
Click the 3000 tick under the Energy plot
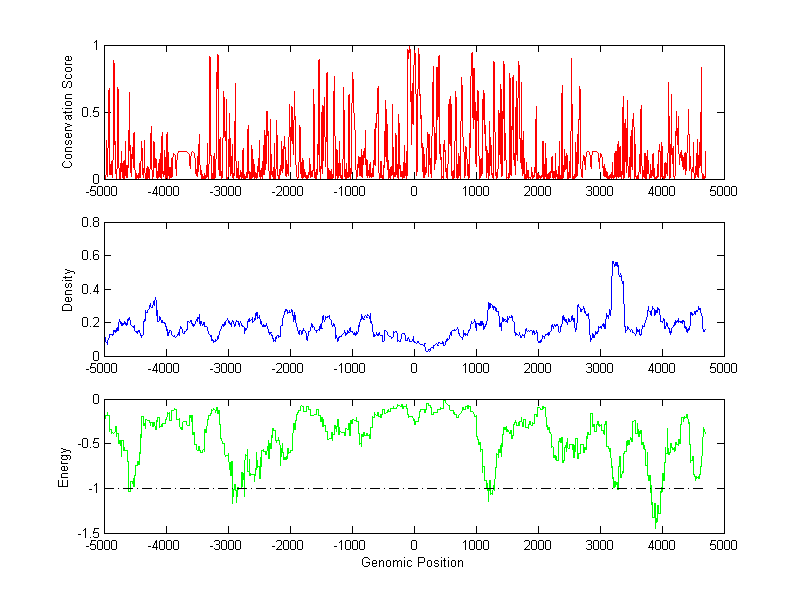pyautogui.click(x=599, y=546)
